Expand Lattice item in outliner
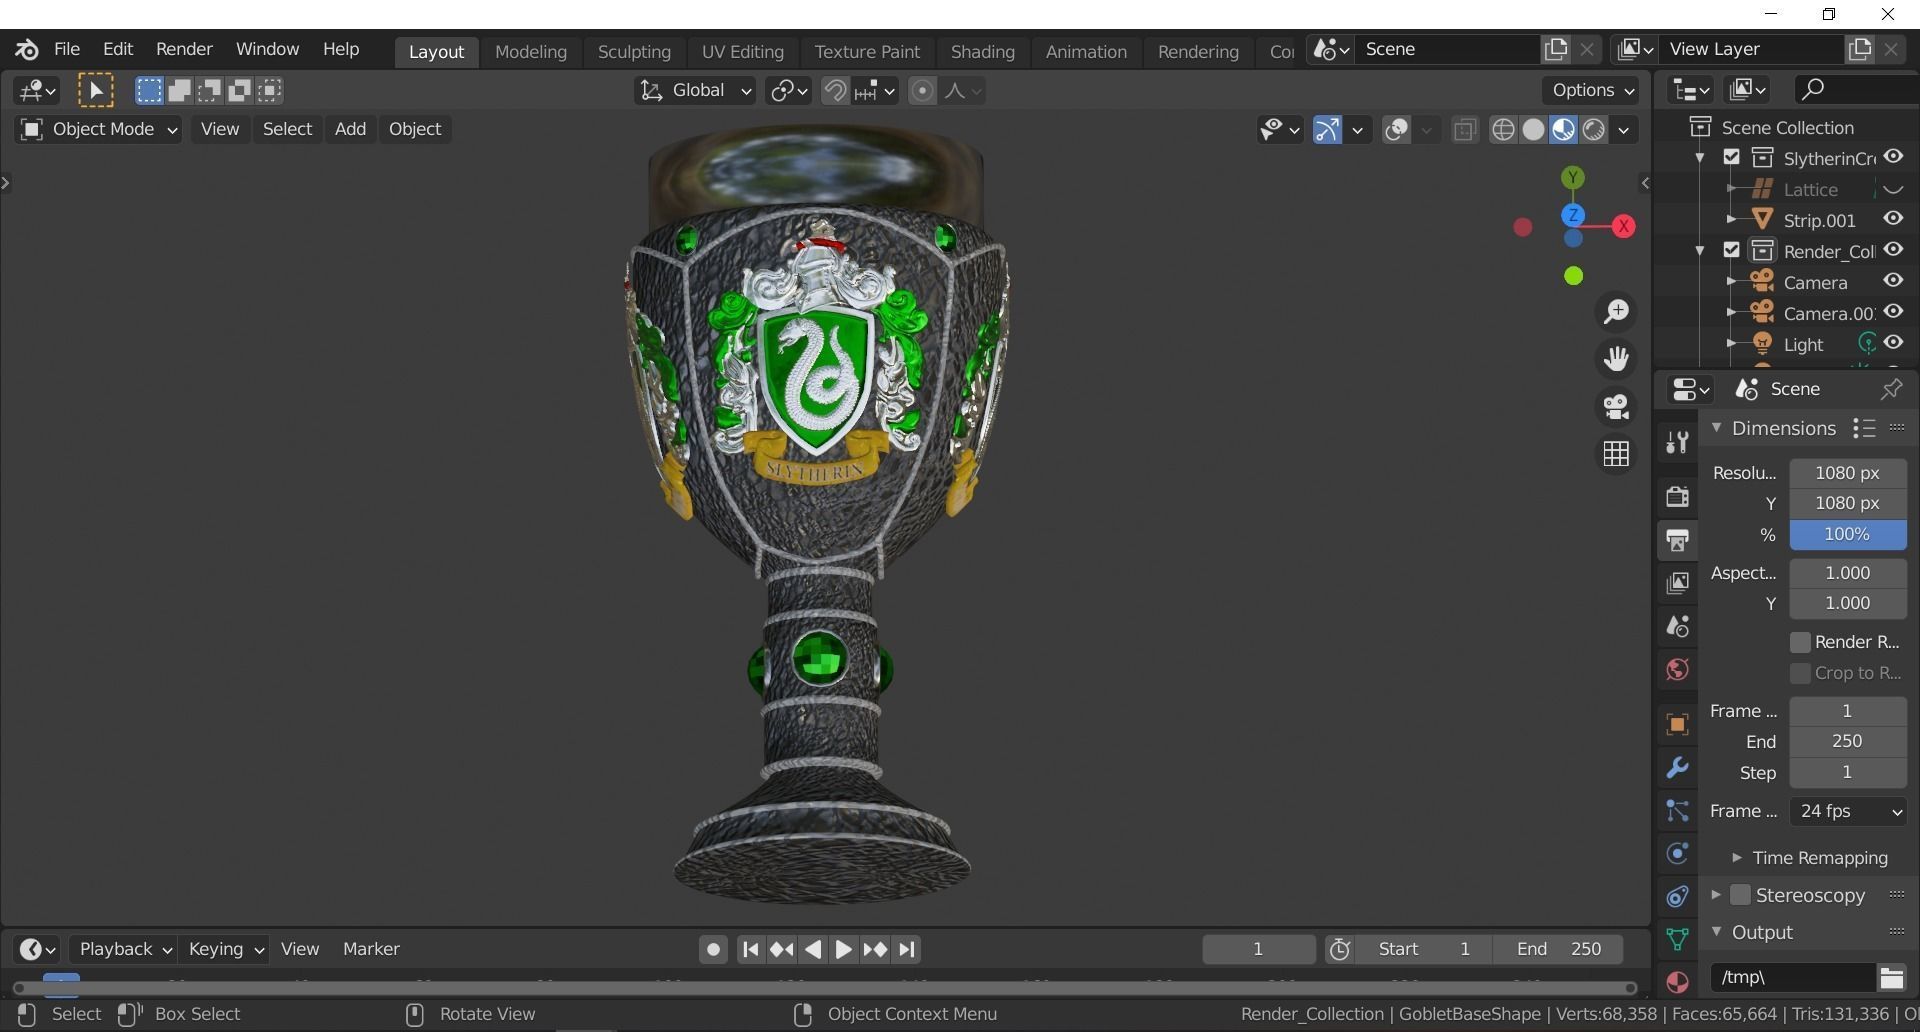 (x=1731, y=189)
